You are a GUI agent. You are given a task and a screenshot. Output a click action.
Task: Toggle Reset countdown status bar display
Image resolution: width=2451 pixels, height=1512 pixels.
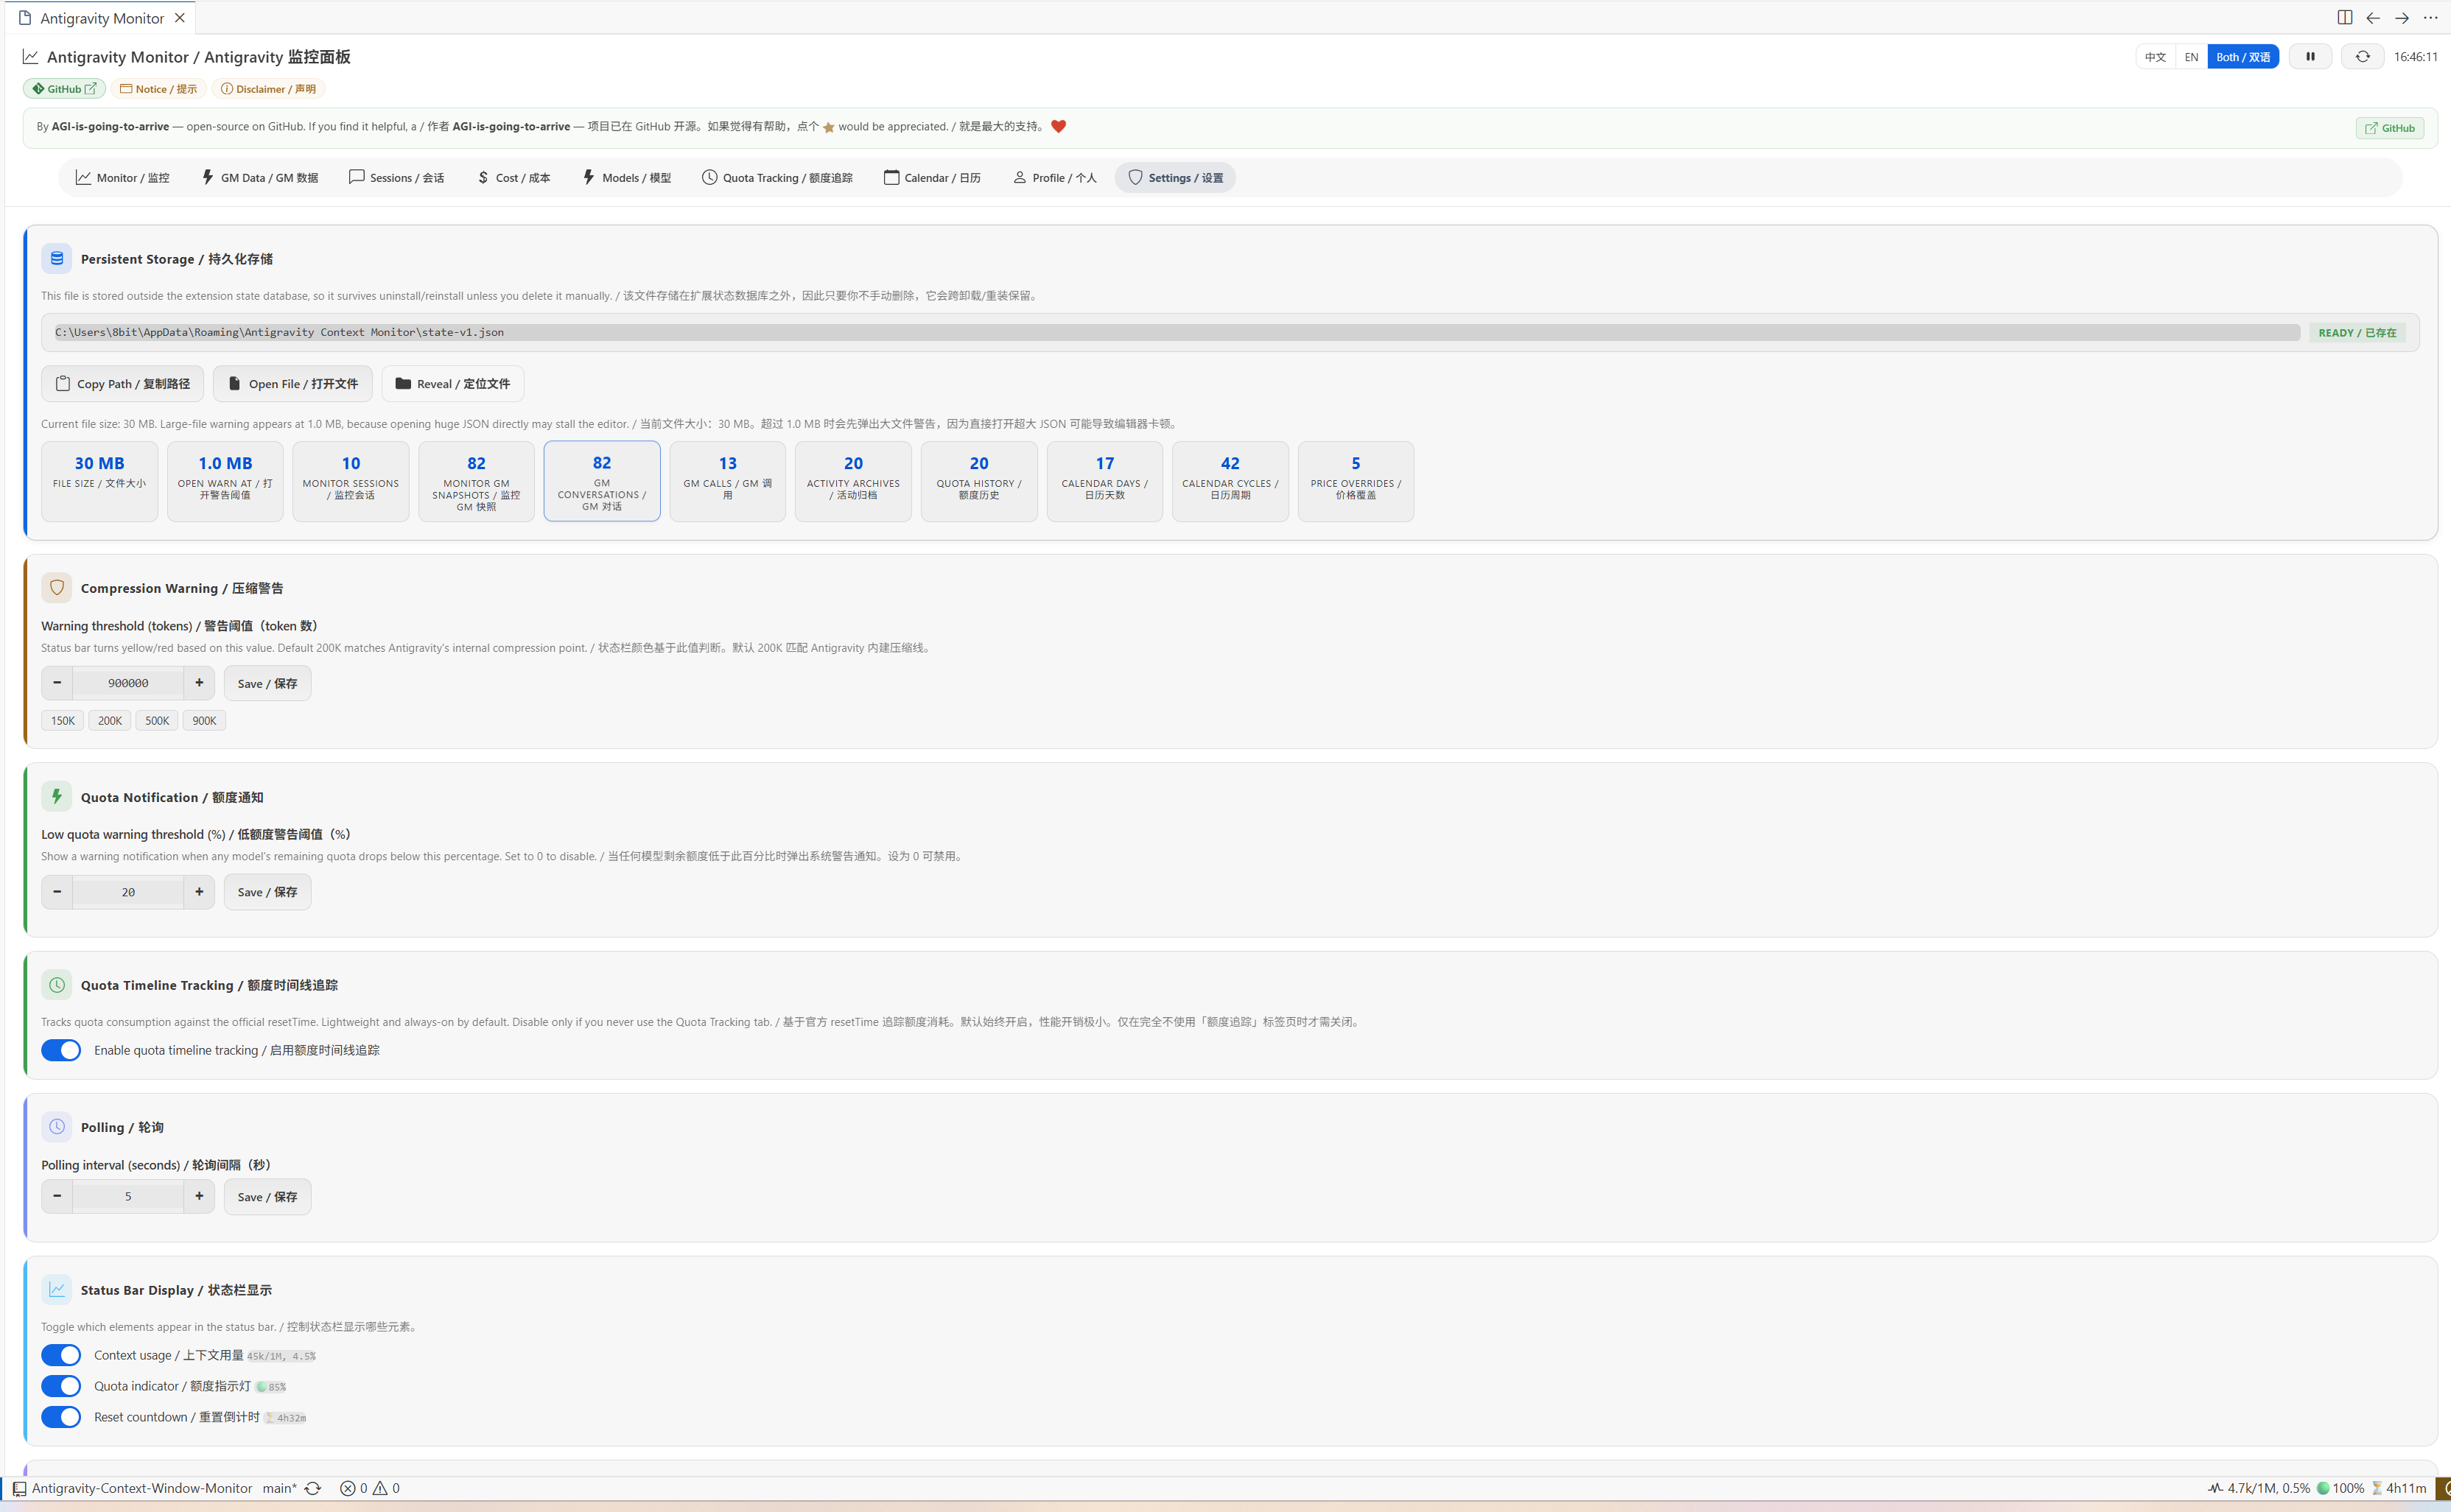click(x=61, y=1417)
